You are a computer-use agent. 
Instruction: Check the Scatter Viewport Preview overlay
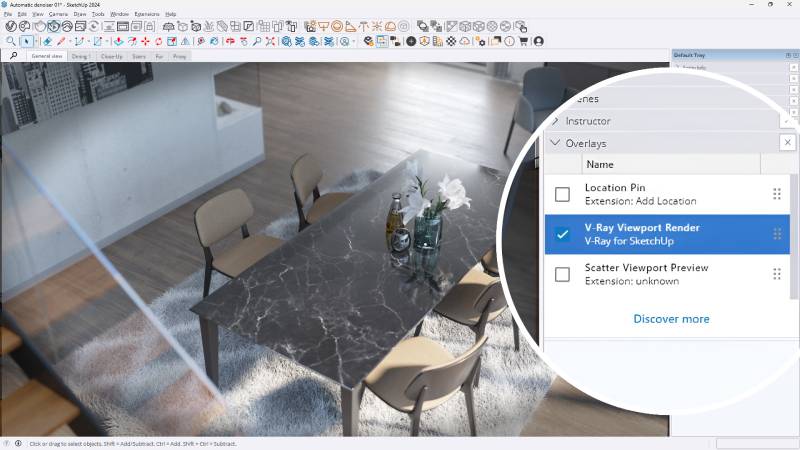tap(562, 274)
